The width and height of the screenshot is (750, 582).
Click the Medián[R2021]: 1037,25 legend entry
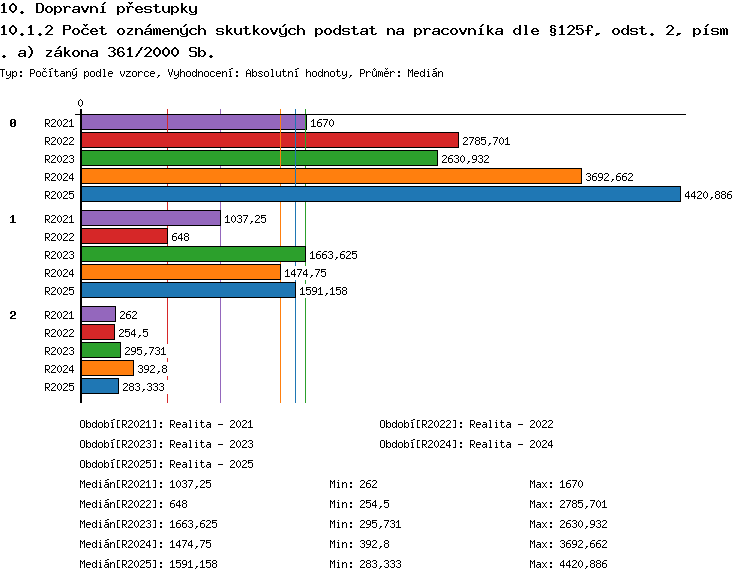(x=145, y=484)
